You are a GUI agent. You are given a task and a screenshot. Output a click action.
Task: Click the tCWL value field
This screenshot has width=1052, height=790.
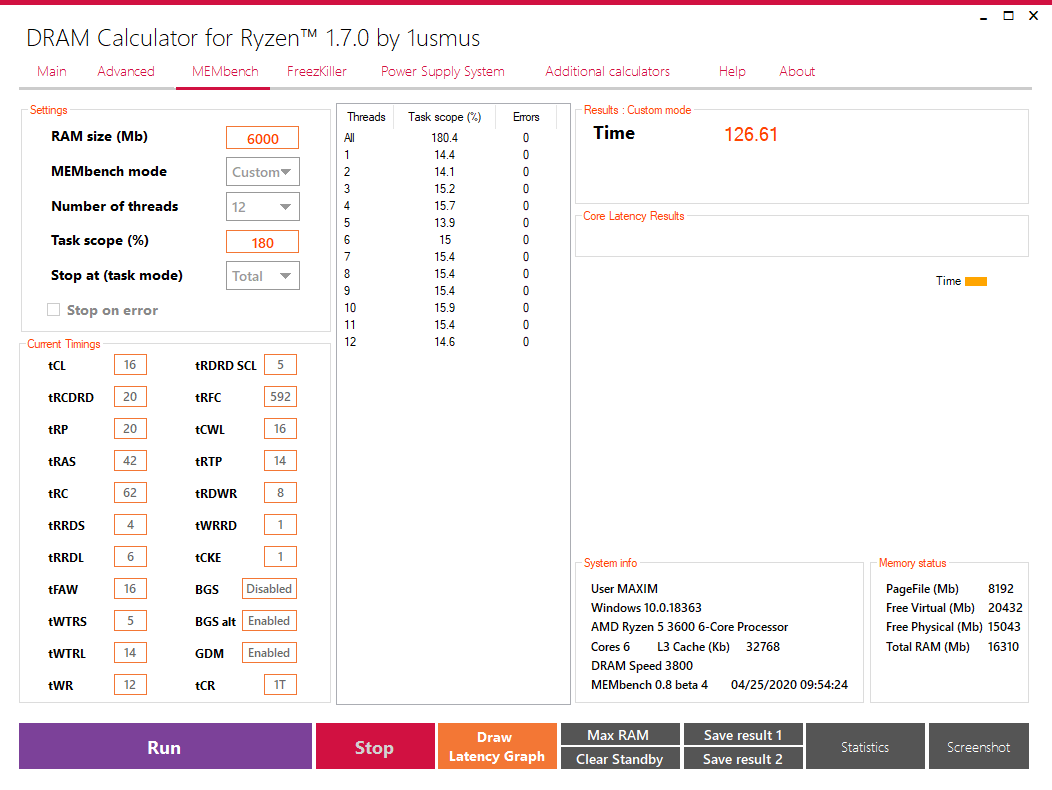[280, 428]
